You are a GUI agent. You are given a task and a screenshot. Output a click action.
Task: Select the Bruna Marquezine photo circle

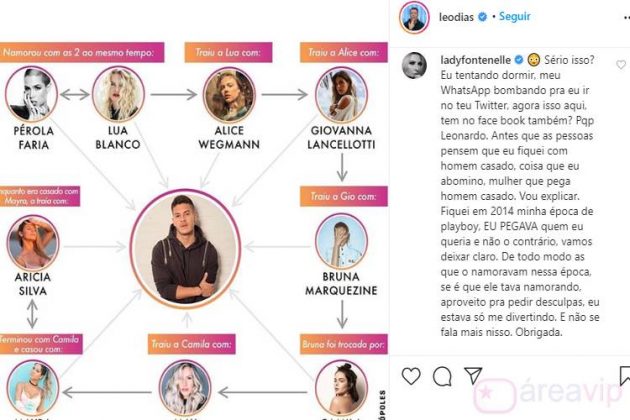coord(341,241)
